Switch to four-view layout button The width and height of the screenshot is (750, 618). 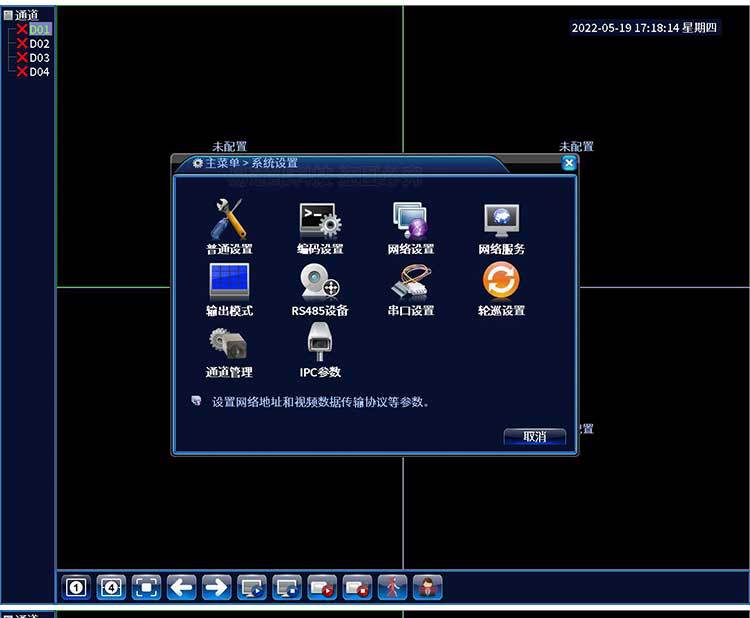111,587
